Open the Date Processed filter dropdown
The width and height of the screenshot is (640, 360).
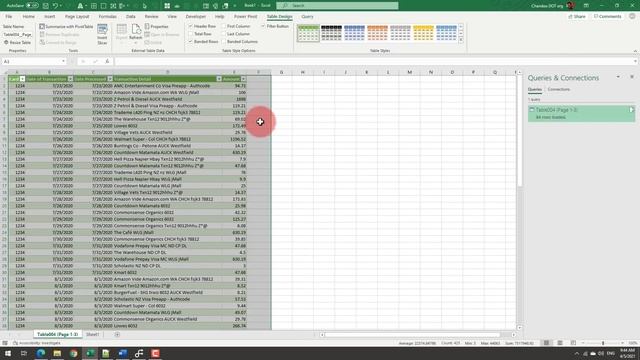pyautogui.click(x=110, y=79)
